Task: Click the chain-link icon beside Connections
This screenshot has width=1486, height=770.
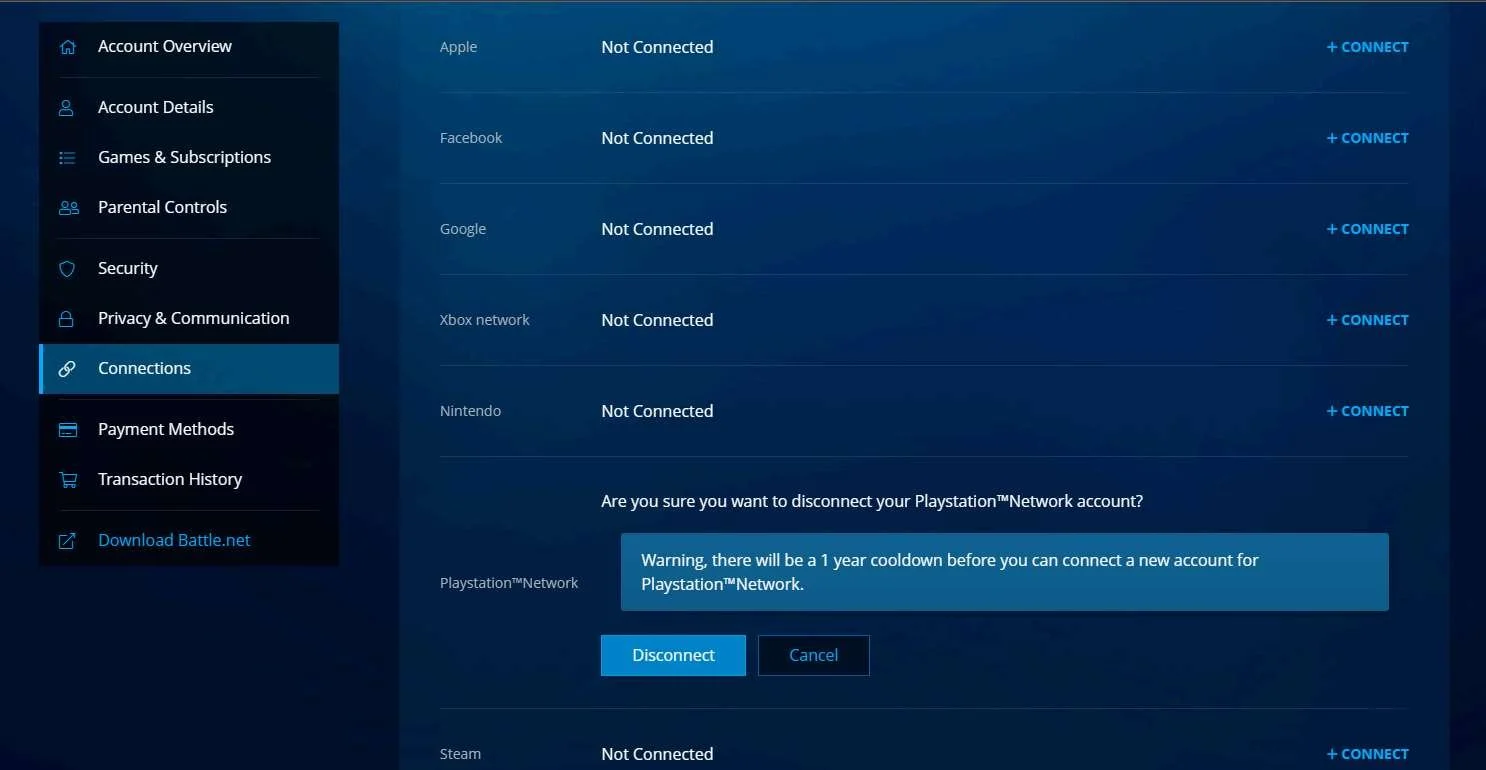Action: tap(67, 369)
